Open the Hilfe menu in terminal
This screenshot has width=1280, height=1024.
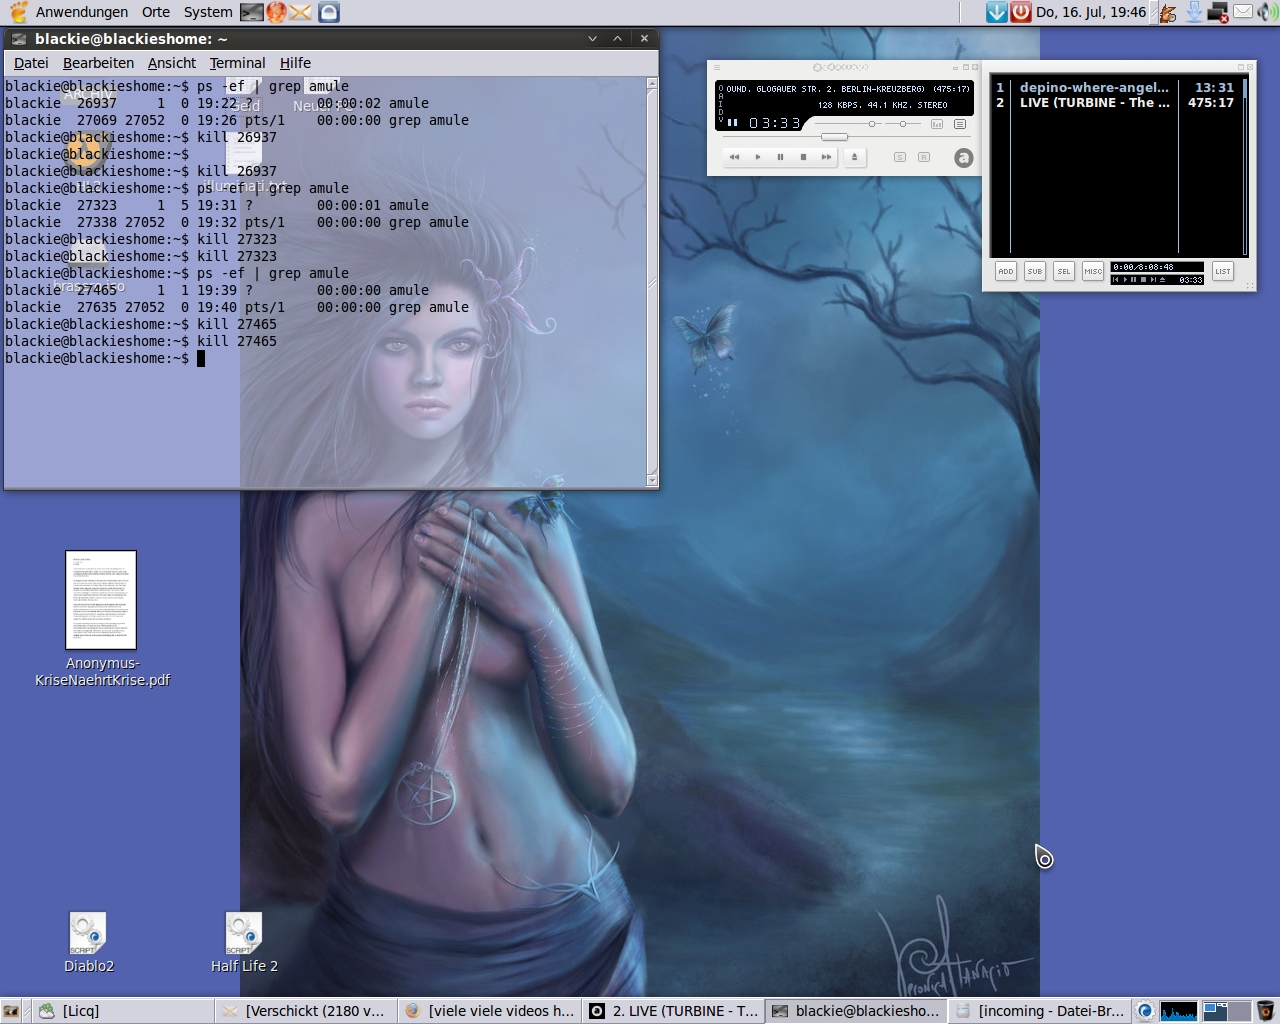click(295, 62)
